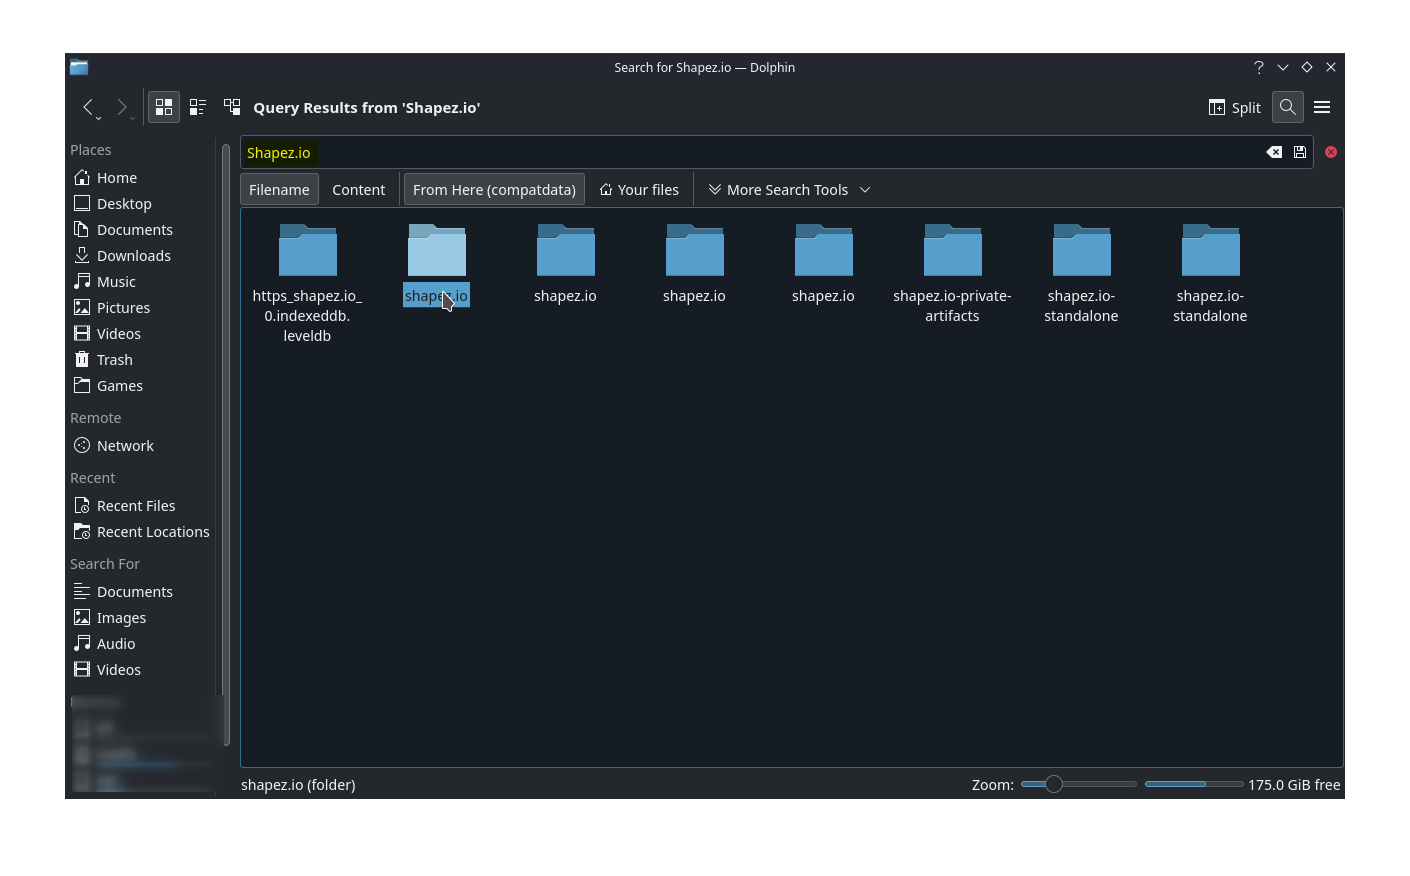Click the free disk space bar
This screenshot has width=1410, height=876.
tap(1194, 784)
